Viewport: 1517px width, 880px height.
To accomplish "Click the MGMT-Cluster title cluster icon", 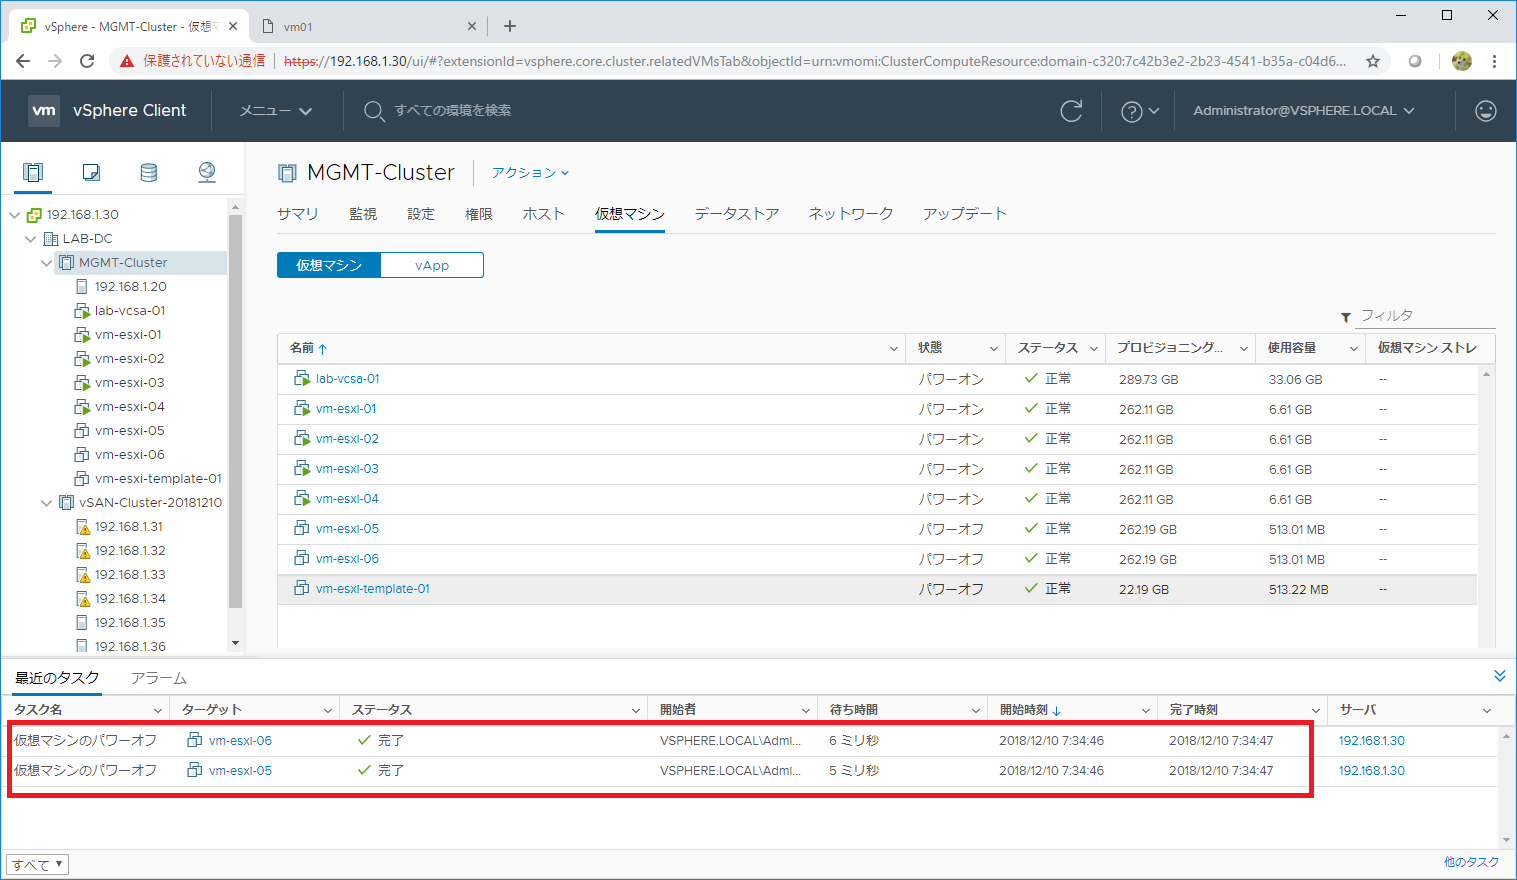I will (287, 173).
